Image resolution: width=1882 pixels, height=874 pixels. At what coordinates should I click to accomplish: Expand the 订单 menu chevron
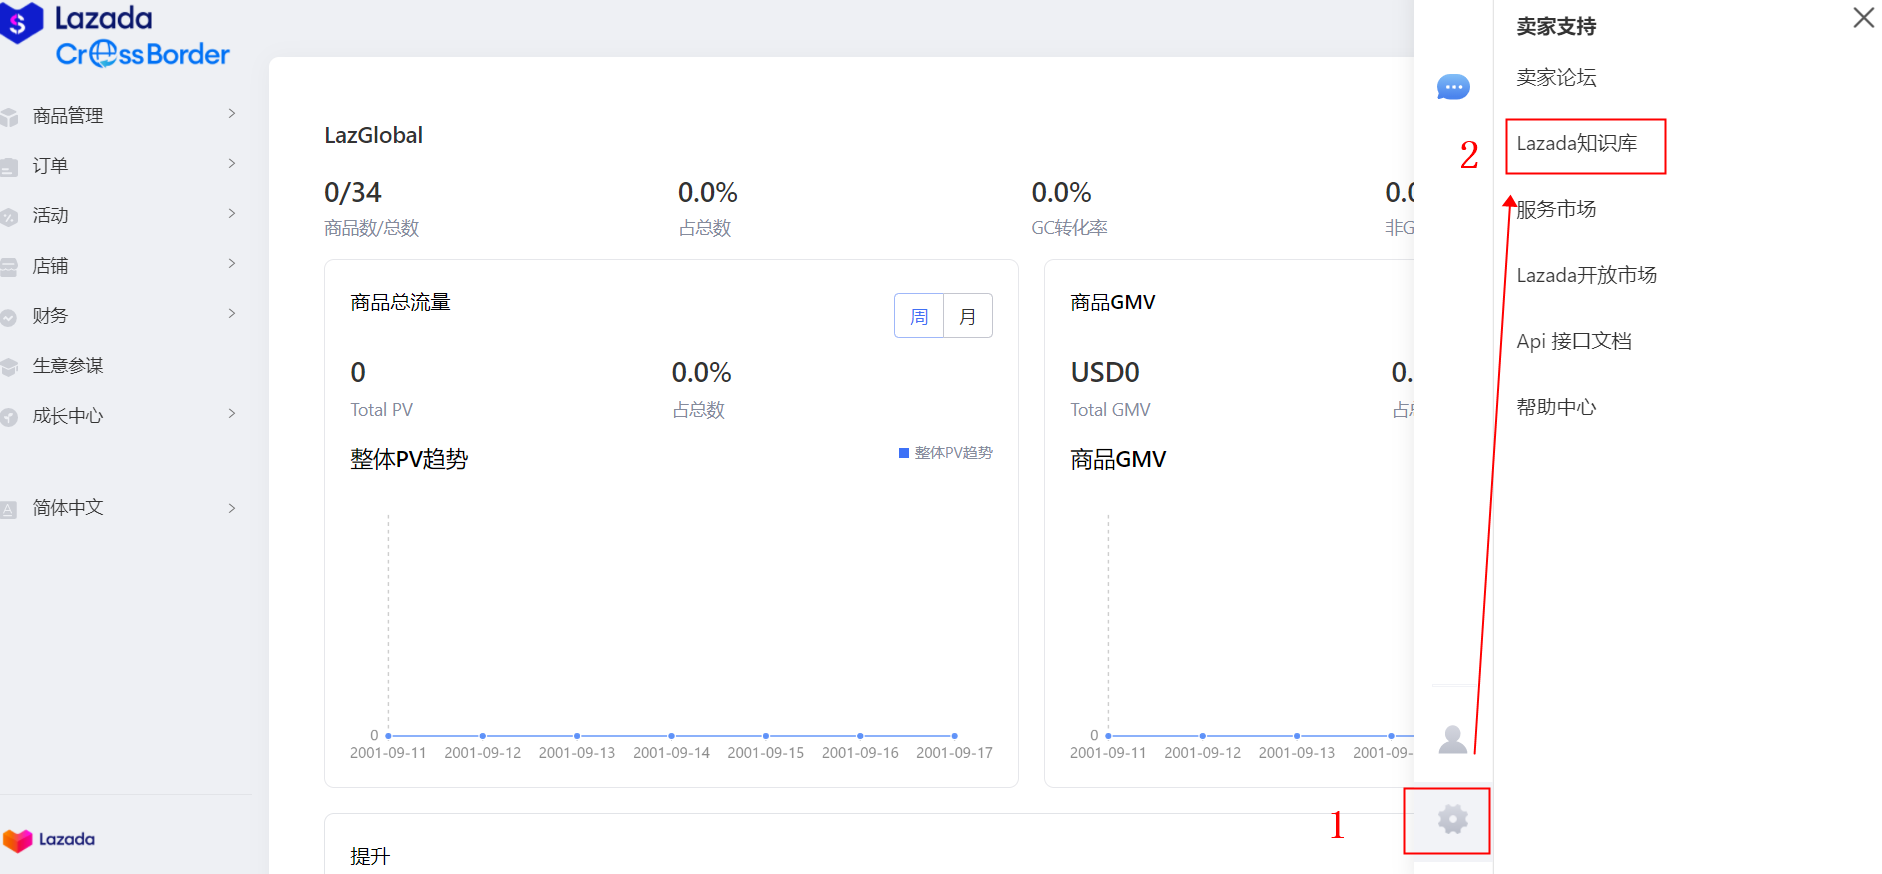coord(232,164)
